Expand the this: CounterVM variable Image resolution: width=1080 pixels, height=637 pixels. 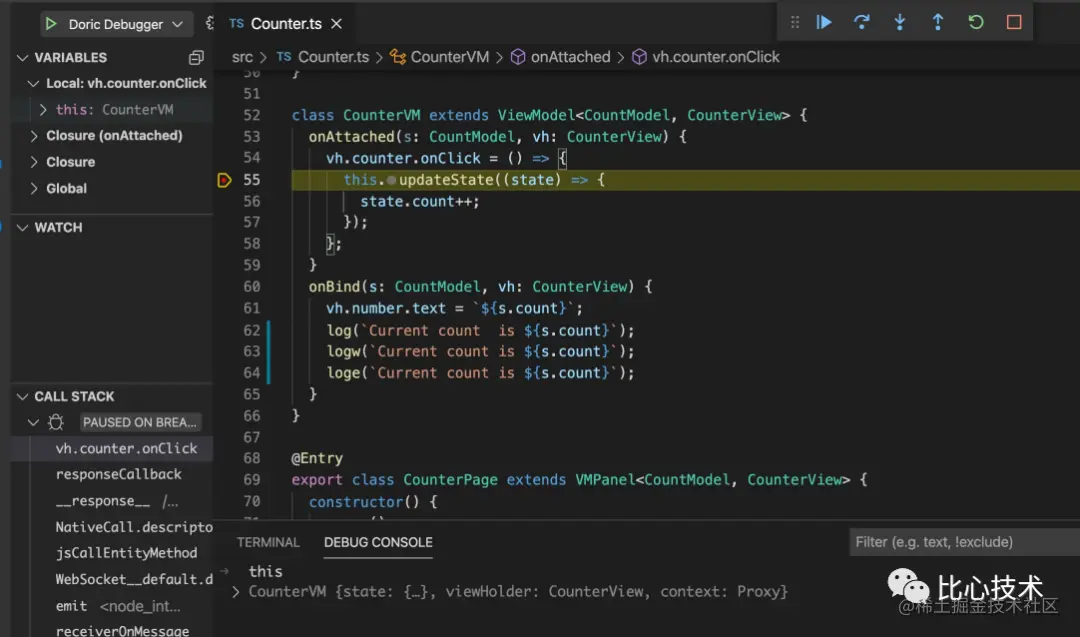click(43, 109)
